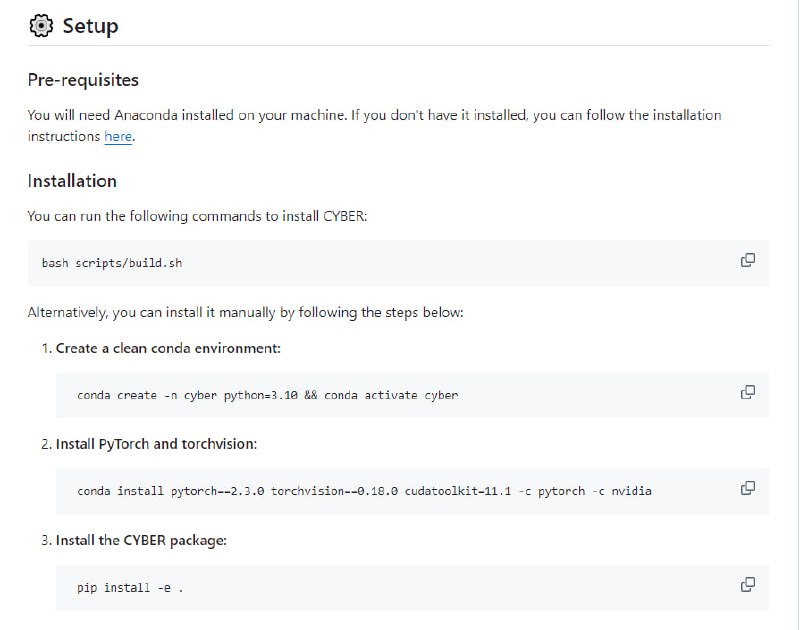
Task: Click the gear icon beside Setup
Action: point(41,26)
